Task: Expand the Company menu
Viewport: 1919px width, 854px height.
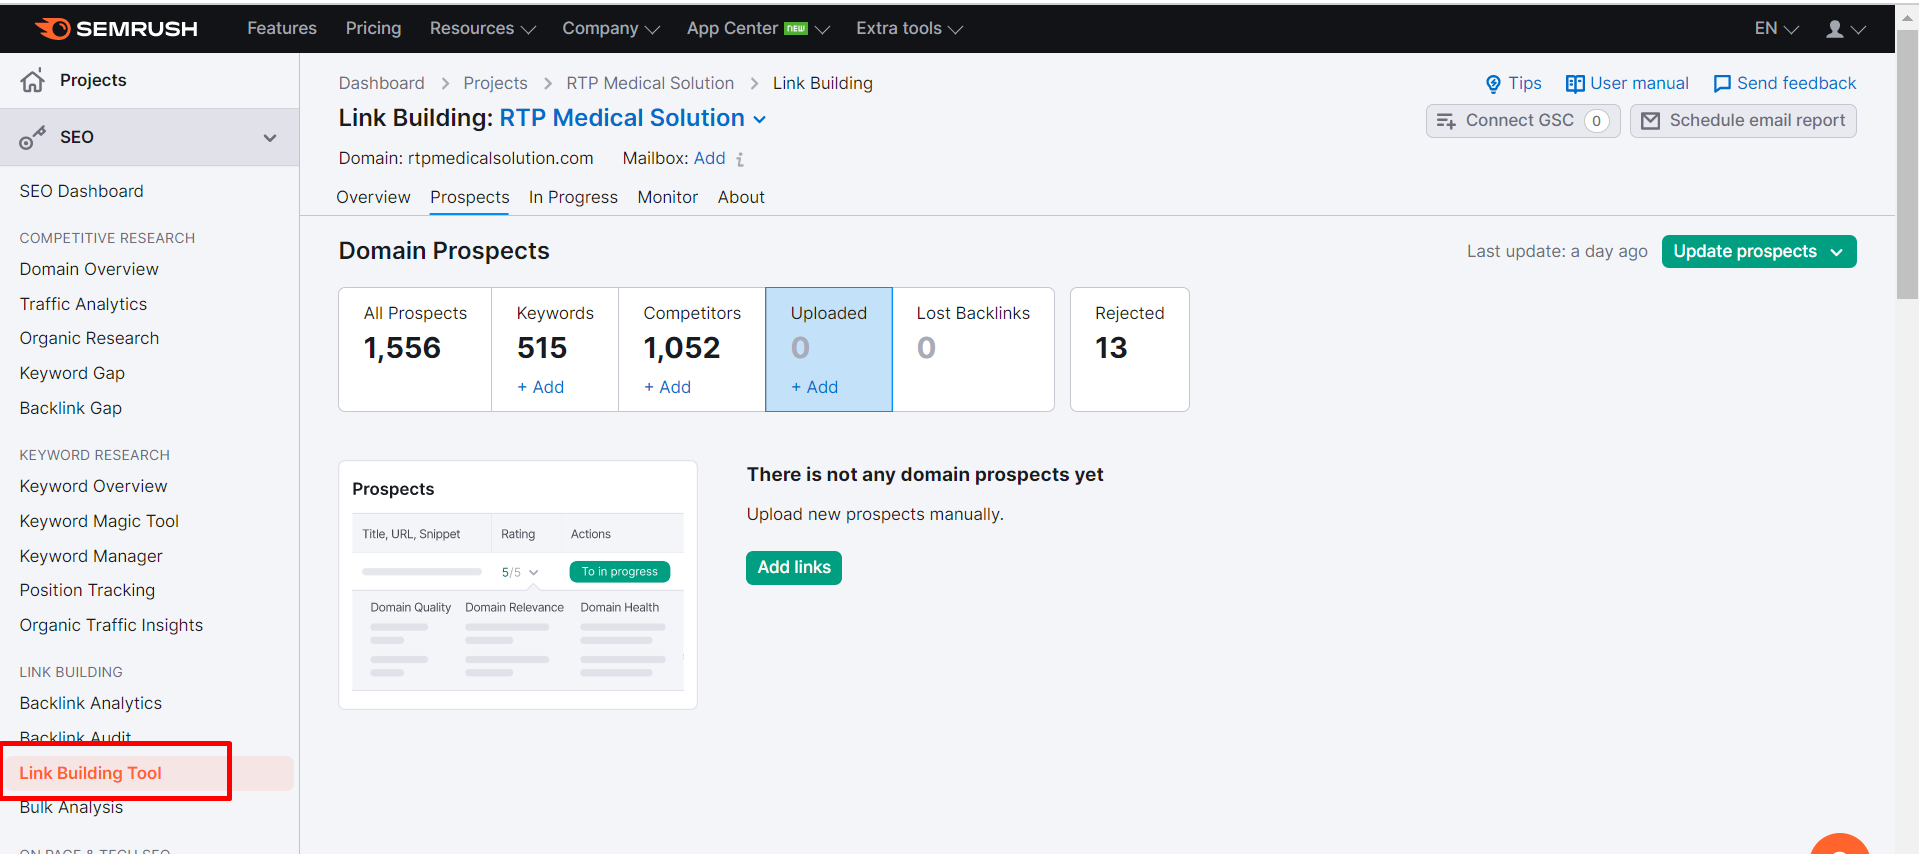Action: 611,29
